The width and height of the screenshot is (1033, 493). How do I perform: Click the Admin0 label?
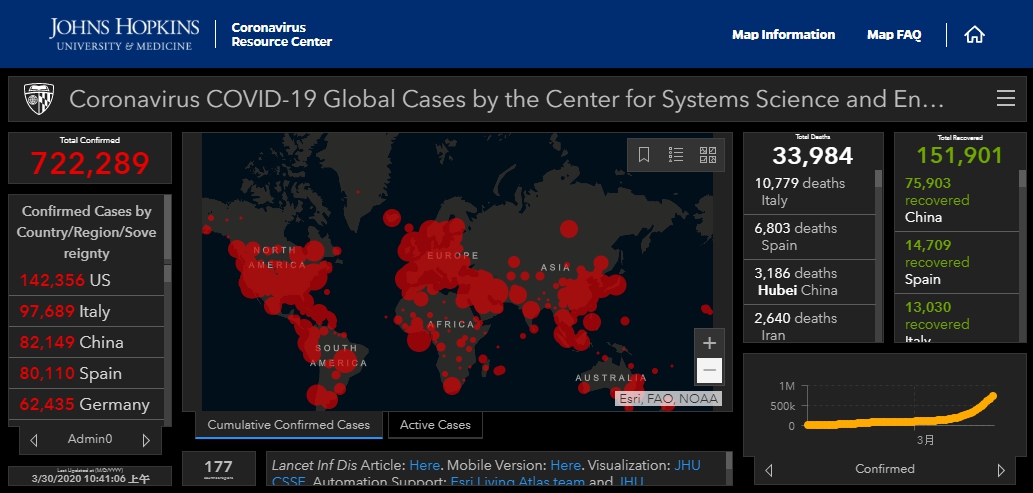(x=90, y=439)
